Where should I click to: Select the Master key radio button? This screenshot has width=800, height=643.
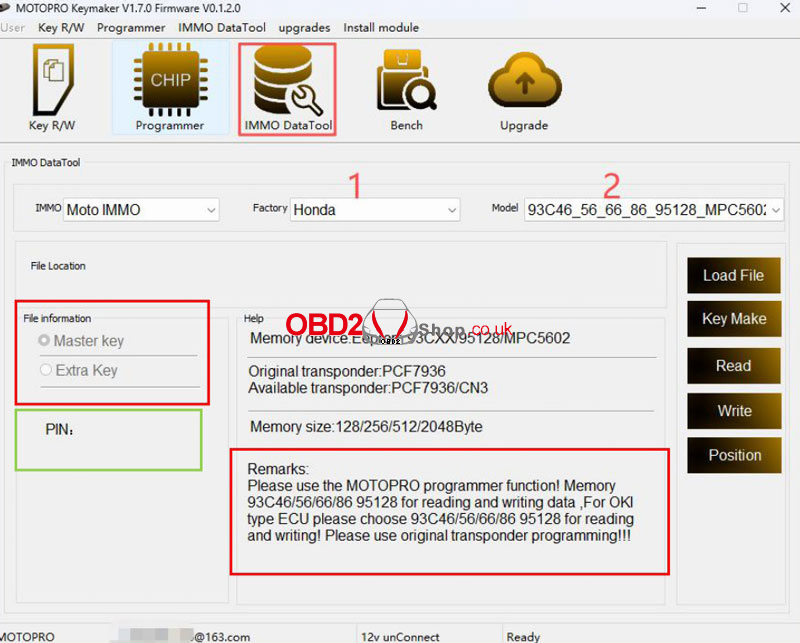44,340
